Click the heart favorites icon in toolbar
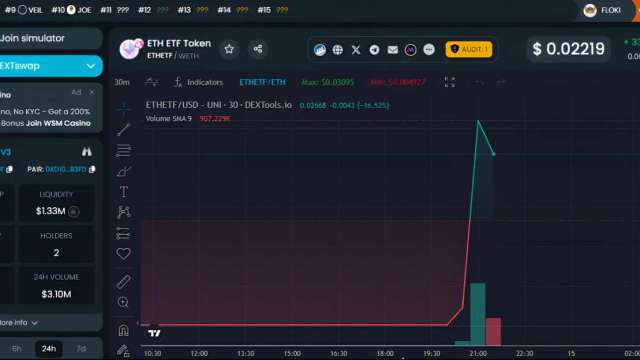Screen dimensions: 640x360 pos(123,254)
